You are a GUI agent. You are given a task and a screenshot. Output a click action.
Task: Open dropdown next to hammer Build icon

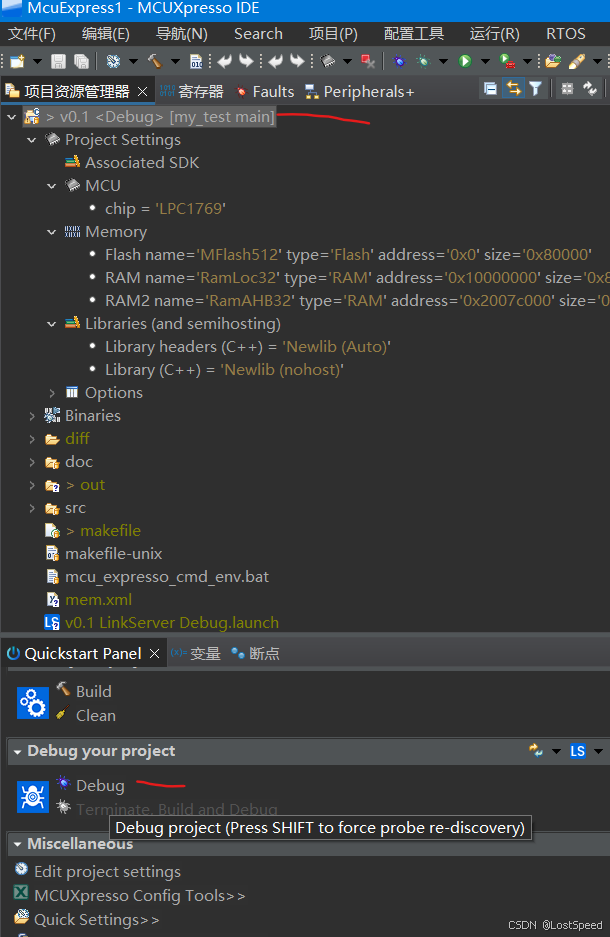[175, 61]
